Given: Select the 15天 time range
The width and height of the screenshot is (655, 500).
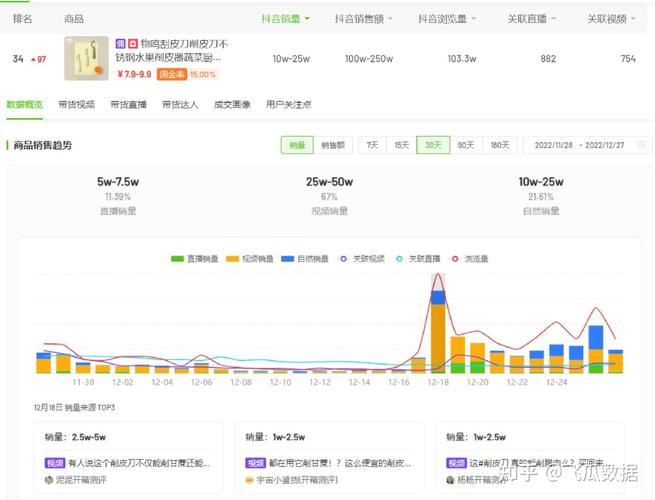Looking at the screenshot, I should click(401, 145).
